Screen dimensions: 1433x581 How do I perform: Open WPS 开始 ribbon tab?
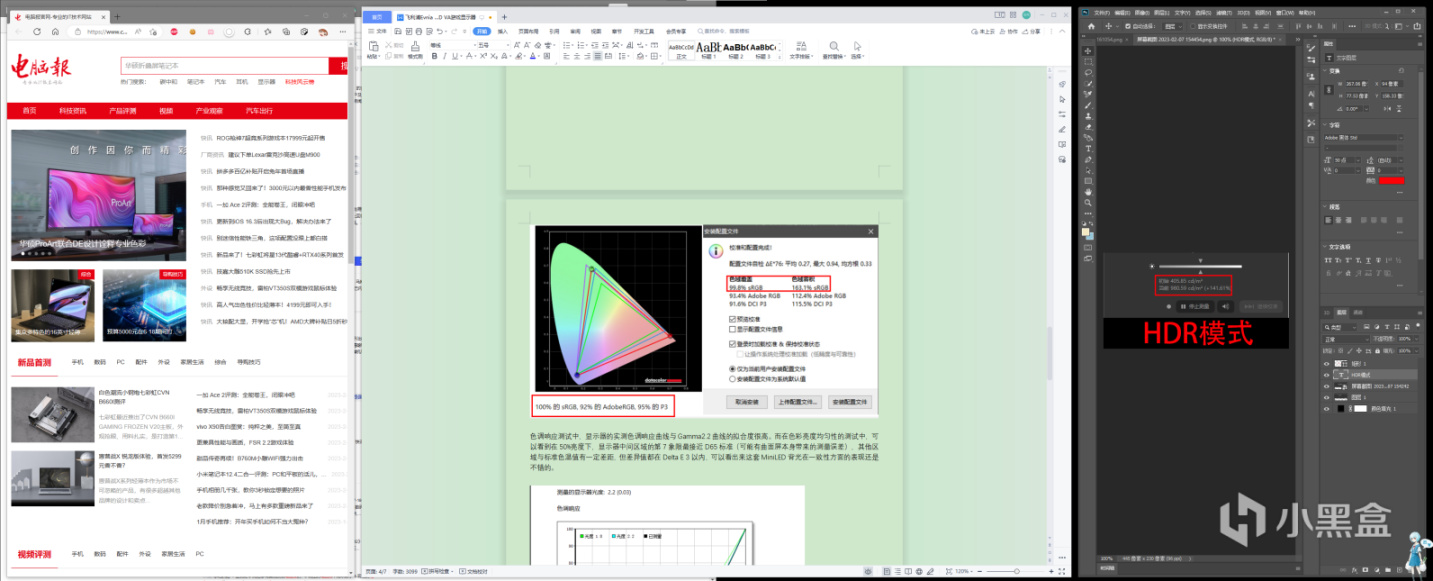pos(482,31)
